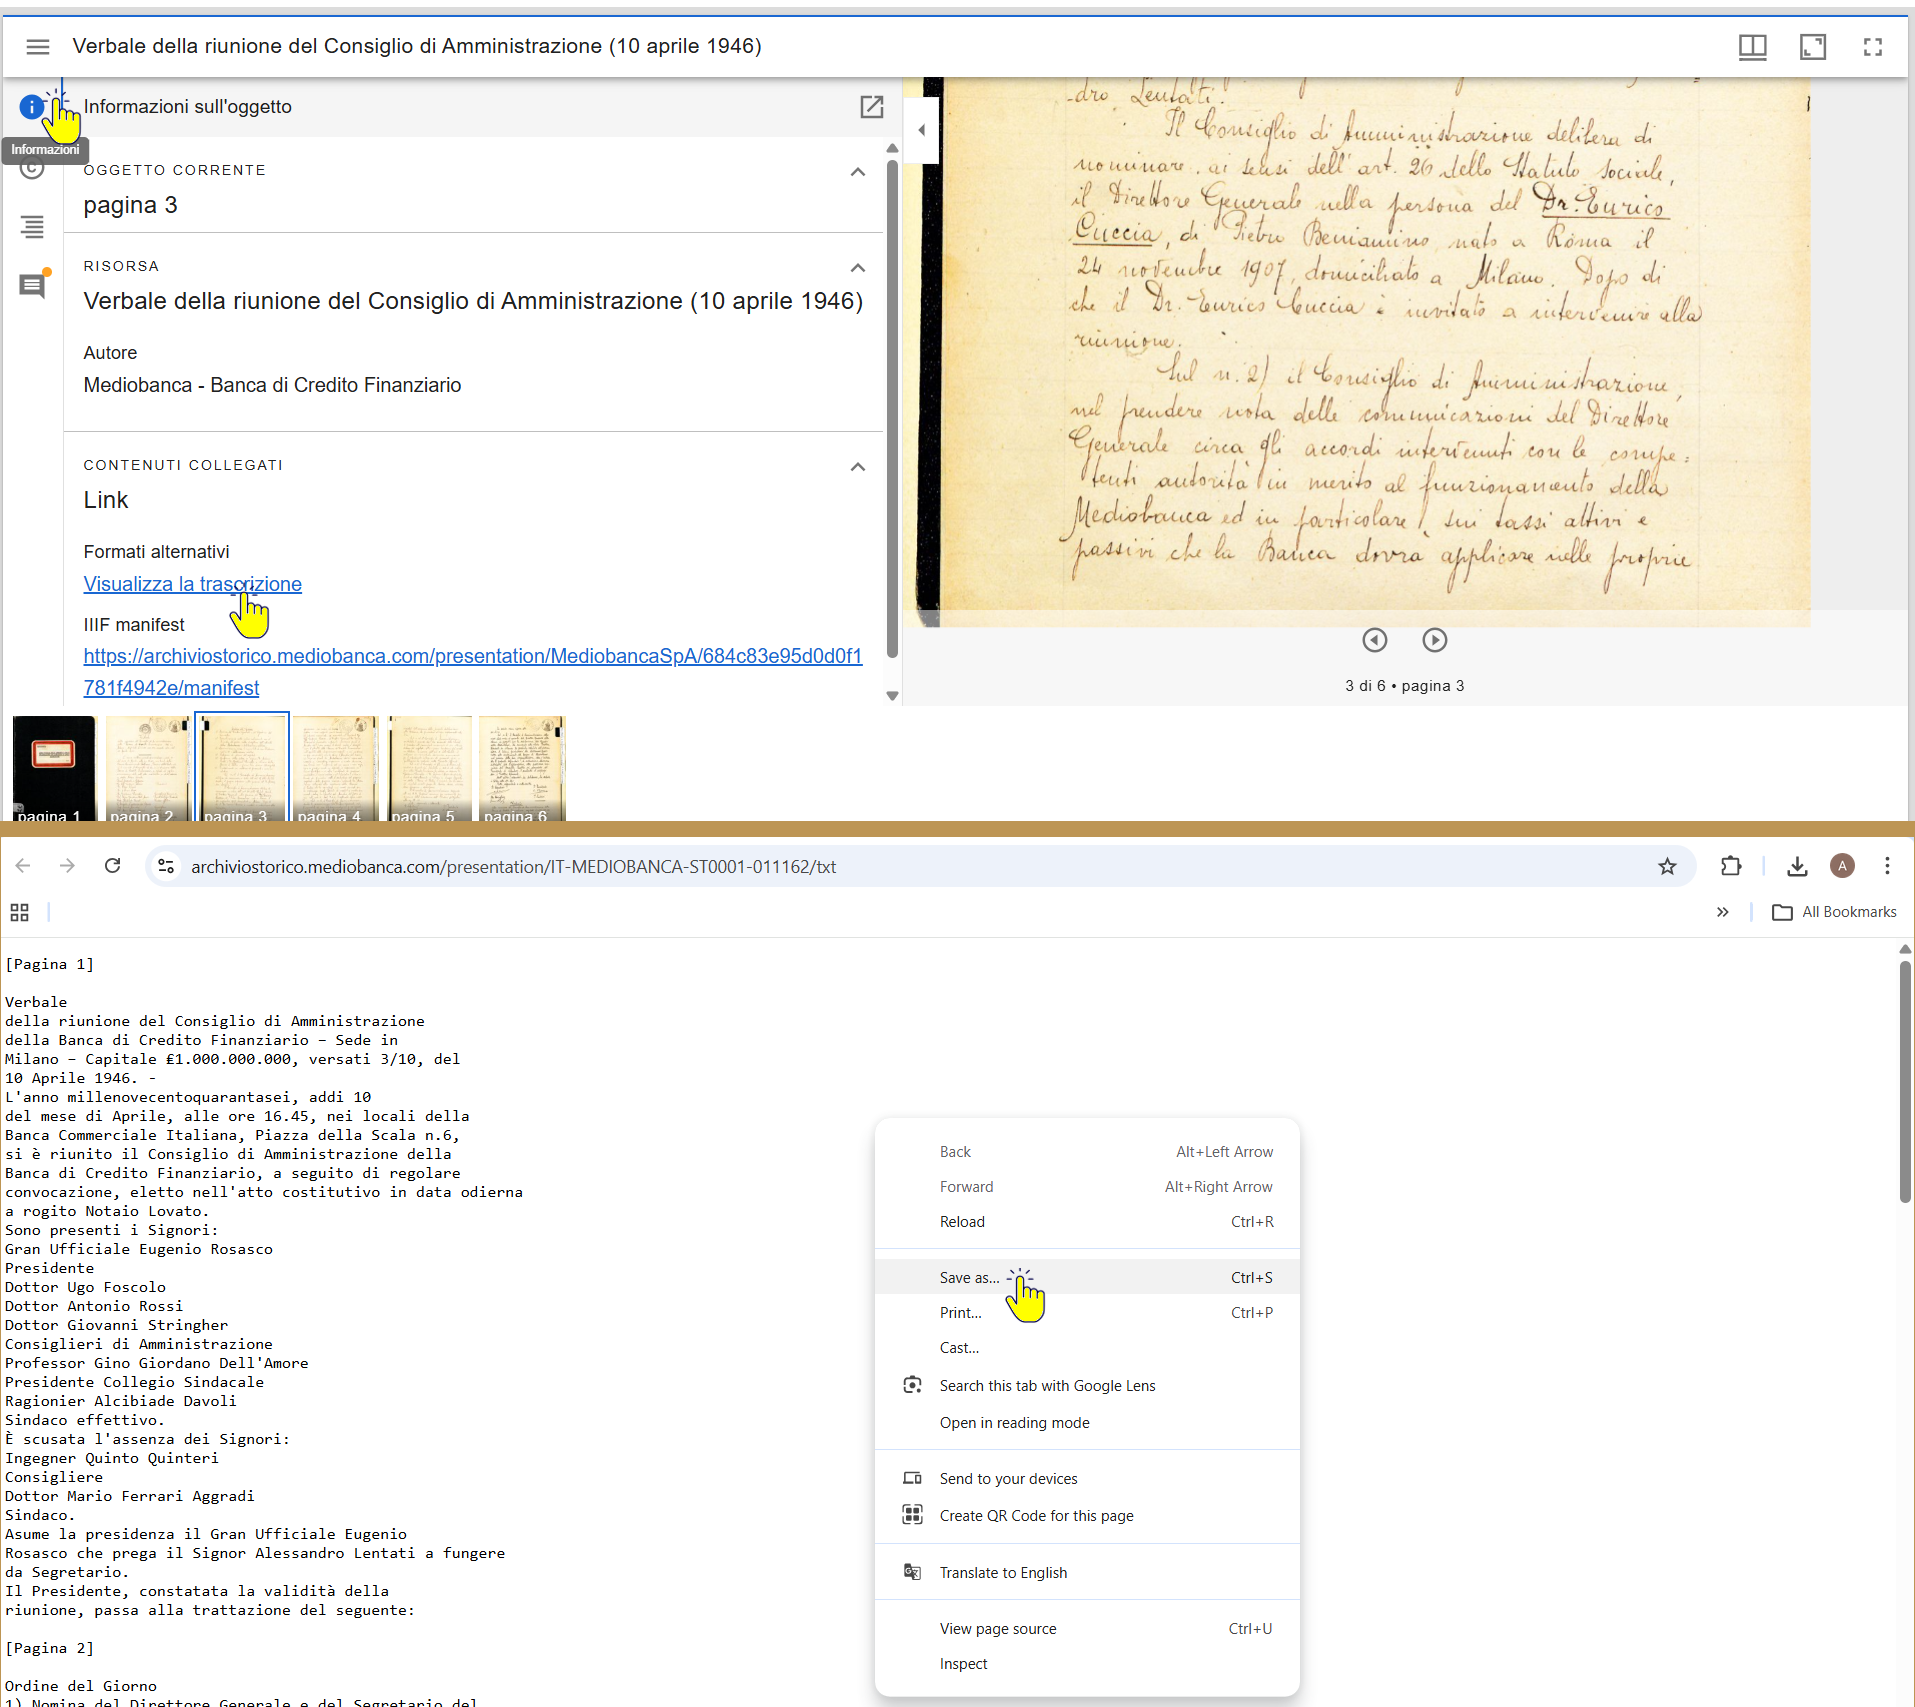
Task: Open info panel in new window
Action: pyautogui.click(x=871, y=107)
